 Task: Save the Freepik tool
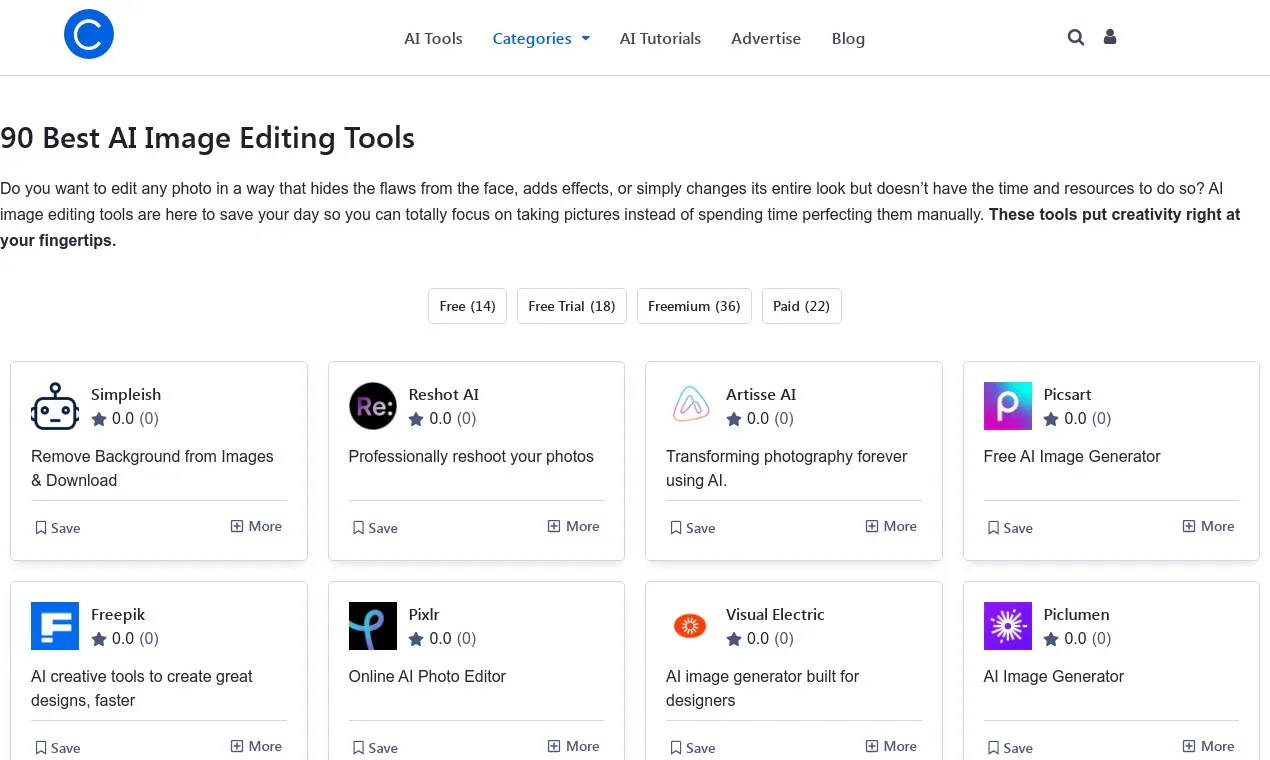click(x=57, y=748)
